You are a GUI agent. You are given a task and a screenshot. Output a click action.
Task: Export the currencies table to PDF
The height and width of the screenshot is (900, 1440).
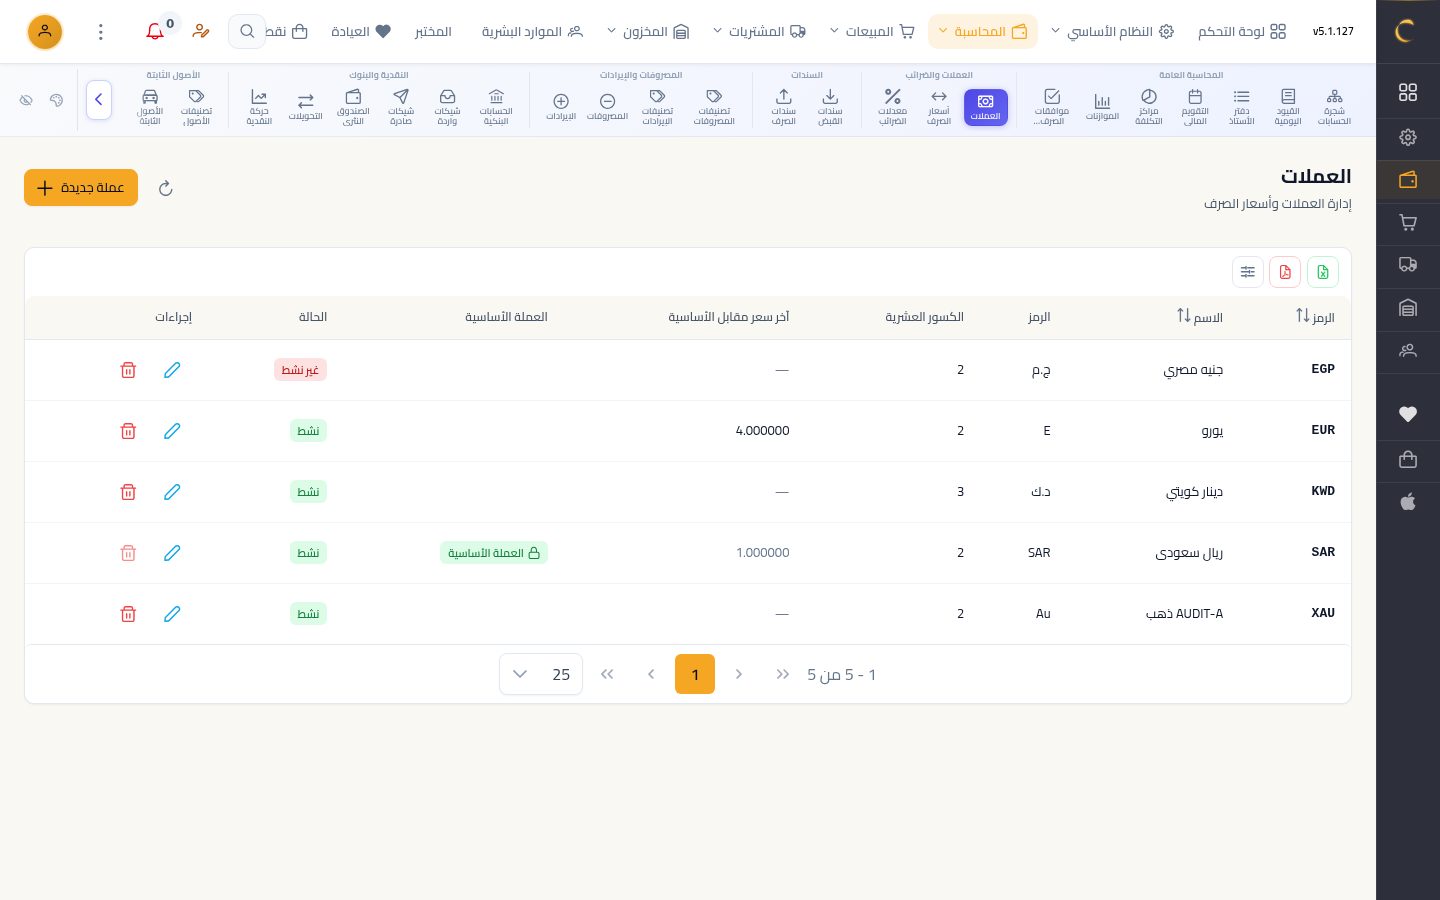[1285, 272]
